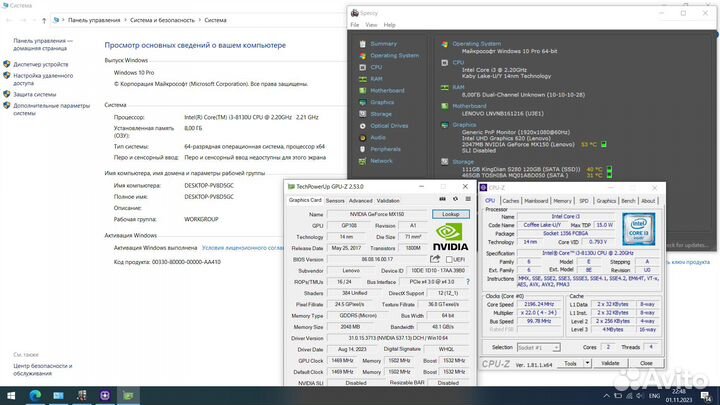
Task: Select Operating System in Speccy sidebar
Action: [394, 56]
